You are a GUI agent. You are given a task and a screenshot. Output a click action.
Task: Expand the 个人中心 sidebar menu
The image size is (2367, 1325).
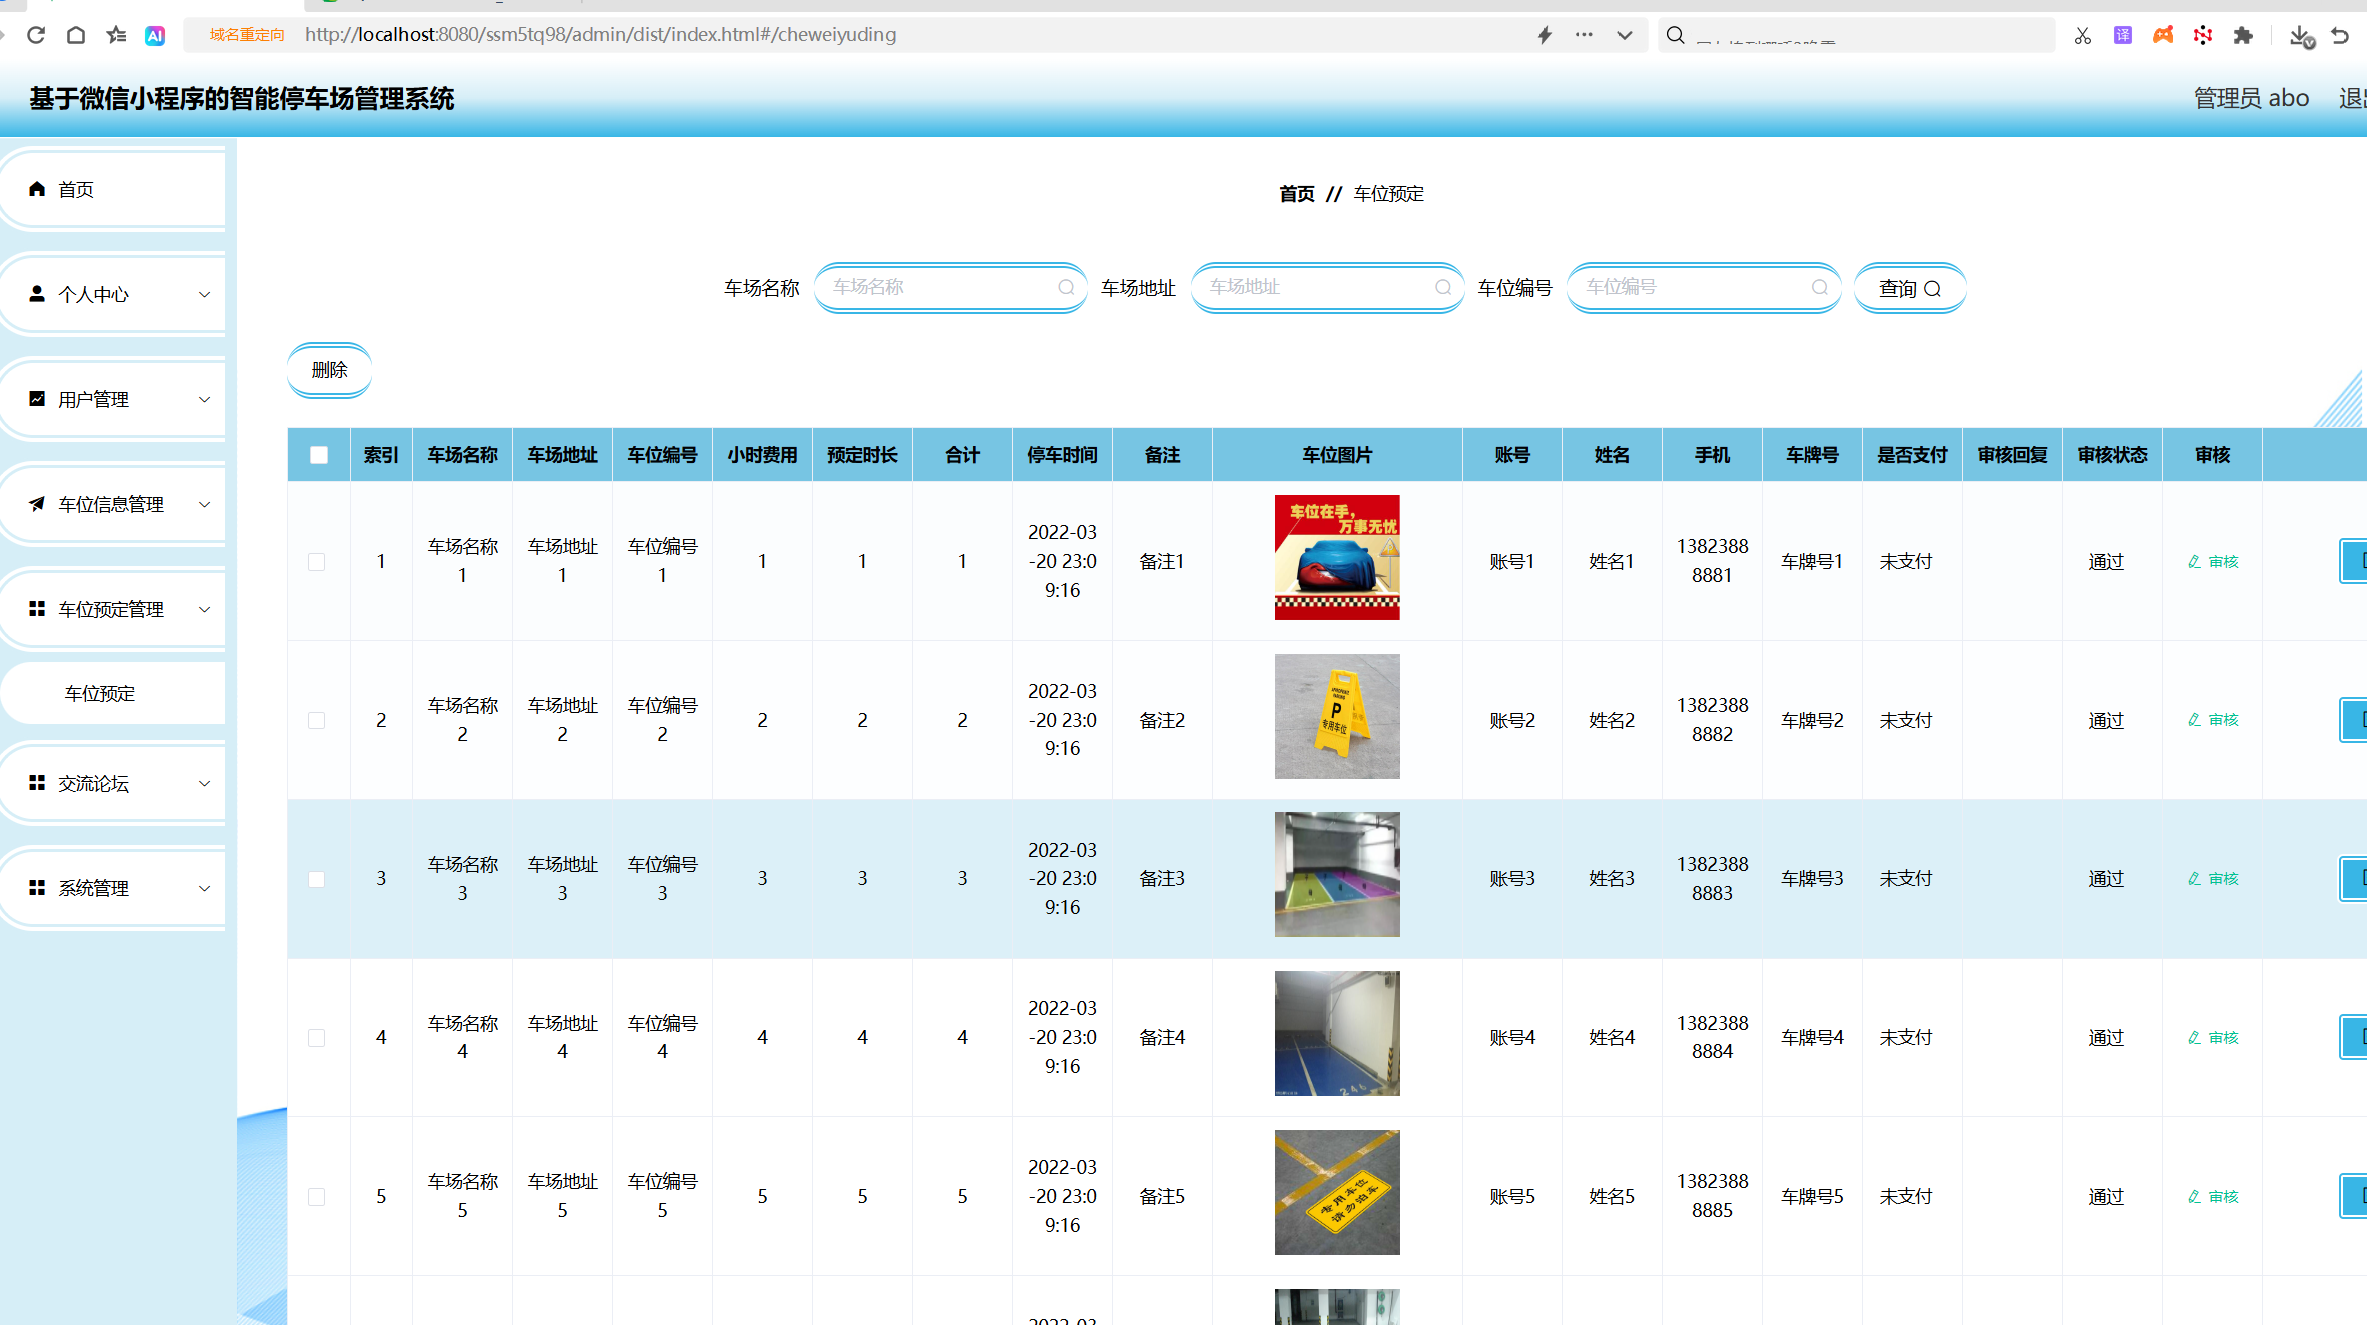click(113, 294)
